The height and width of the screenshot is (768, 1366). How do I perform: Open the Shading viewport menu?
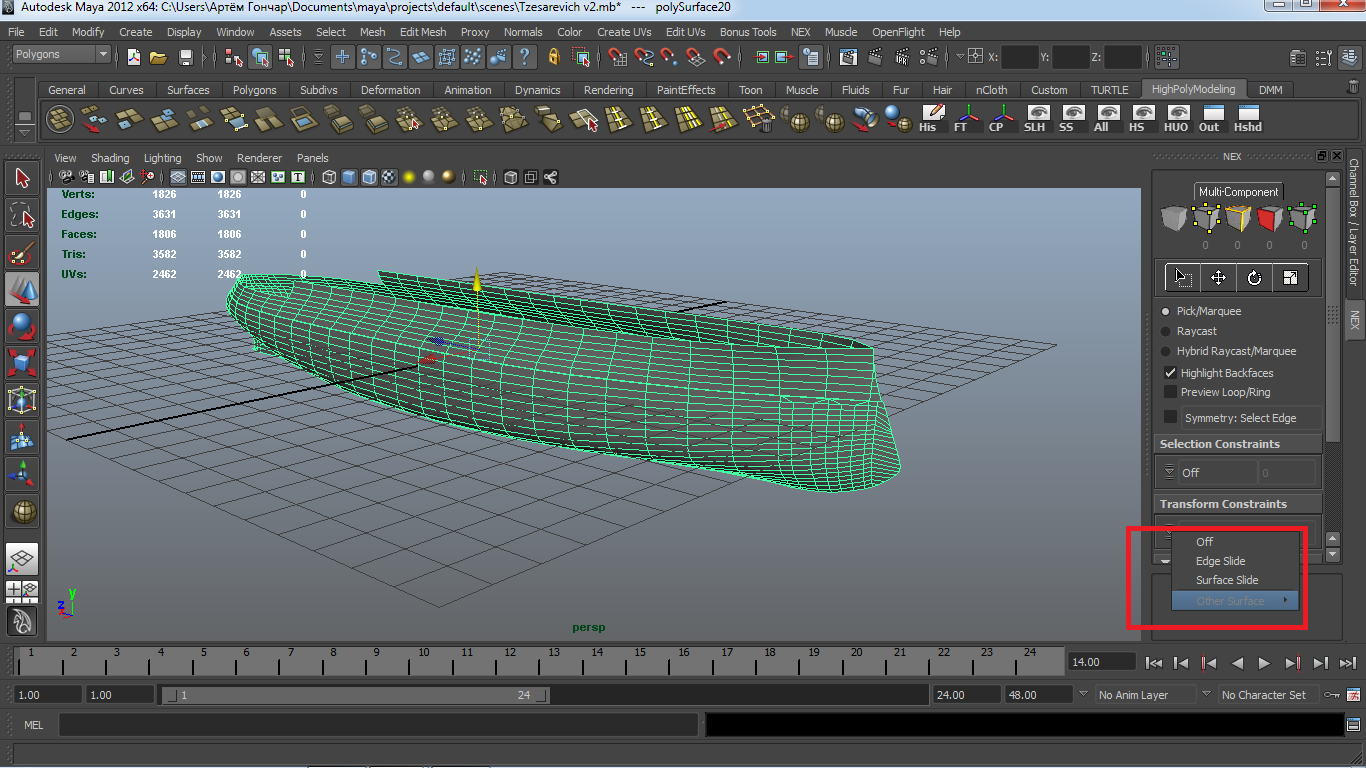coord(110,158)
